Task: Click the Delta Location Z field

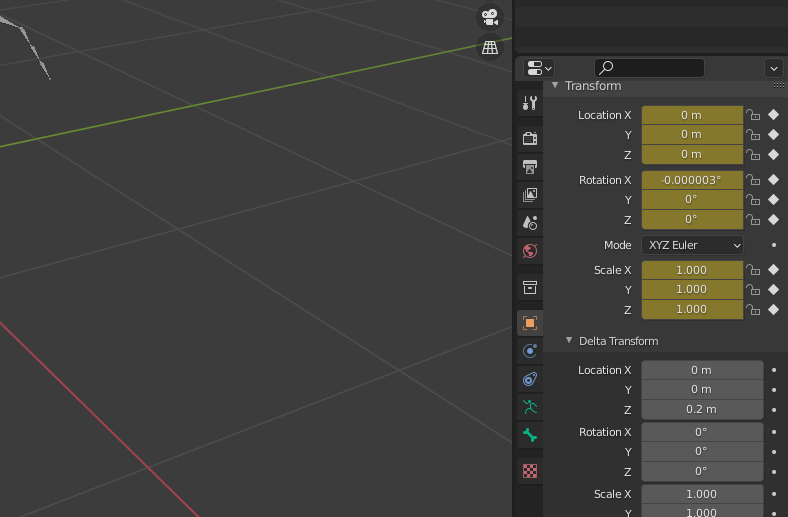Action: pos(702,409)
